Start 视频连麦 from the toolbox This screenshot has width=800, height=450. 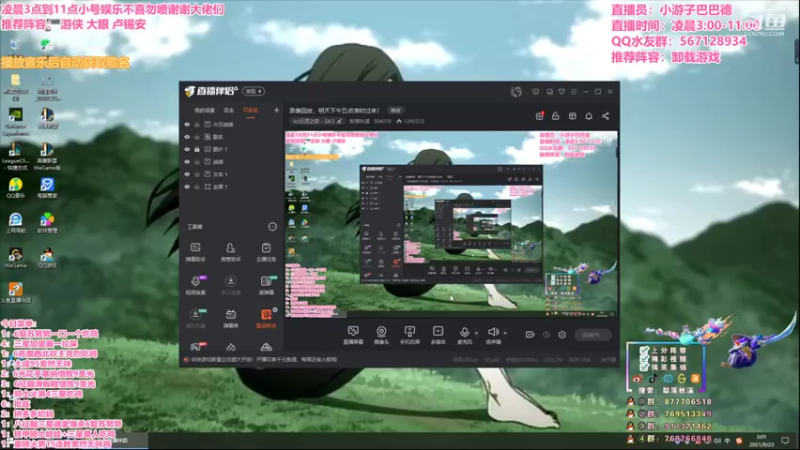coord(195,285)
